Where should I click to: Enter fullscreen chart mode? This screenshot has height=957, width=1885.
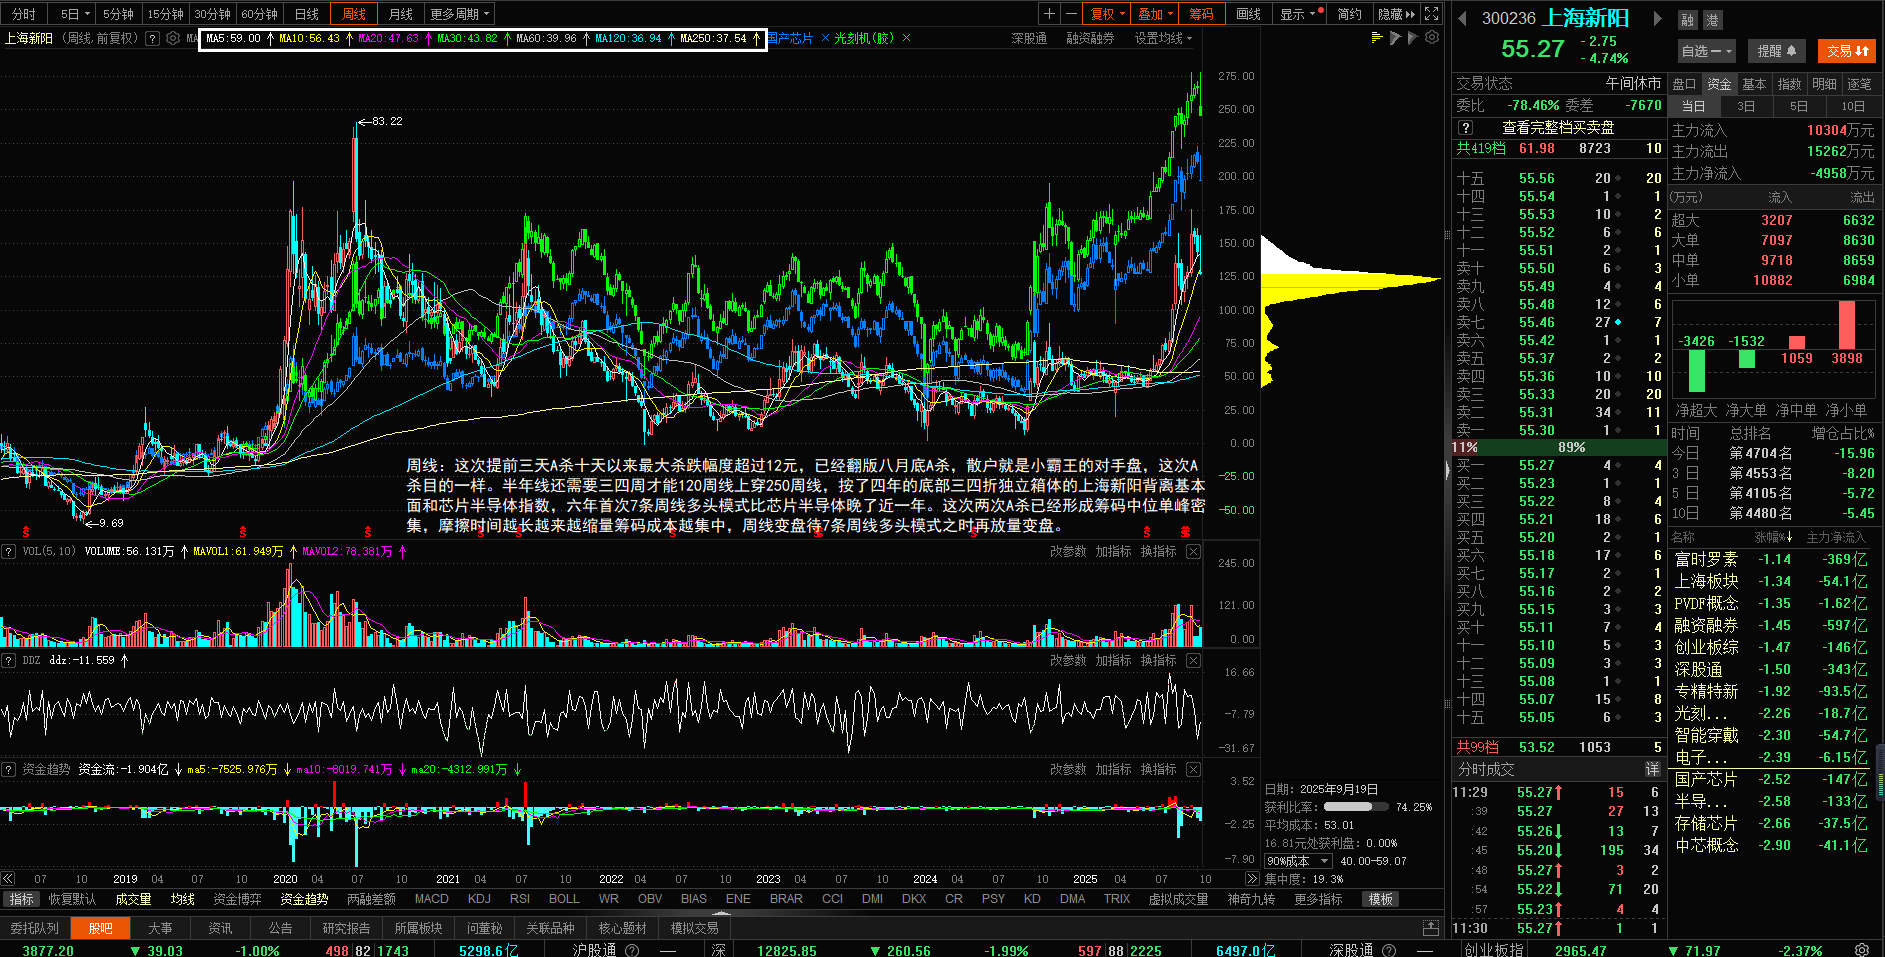1432,14
